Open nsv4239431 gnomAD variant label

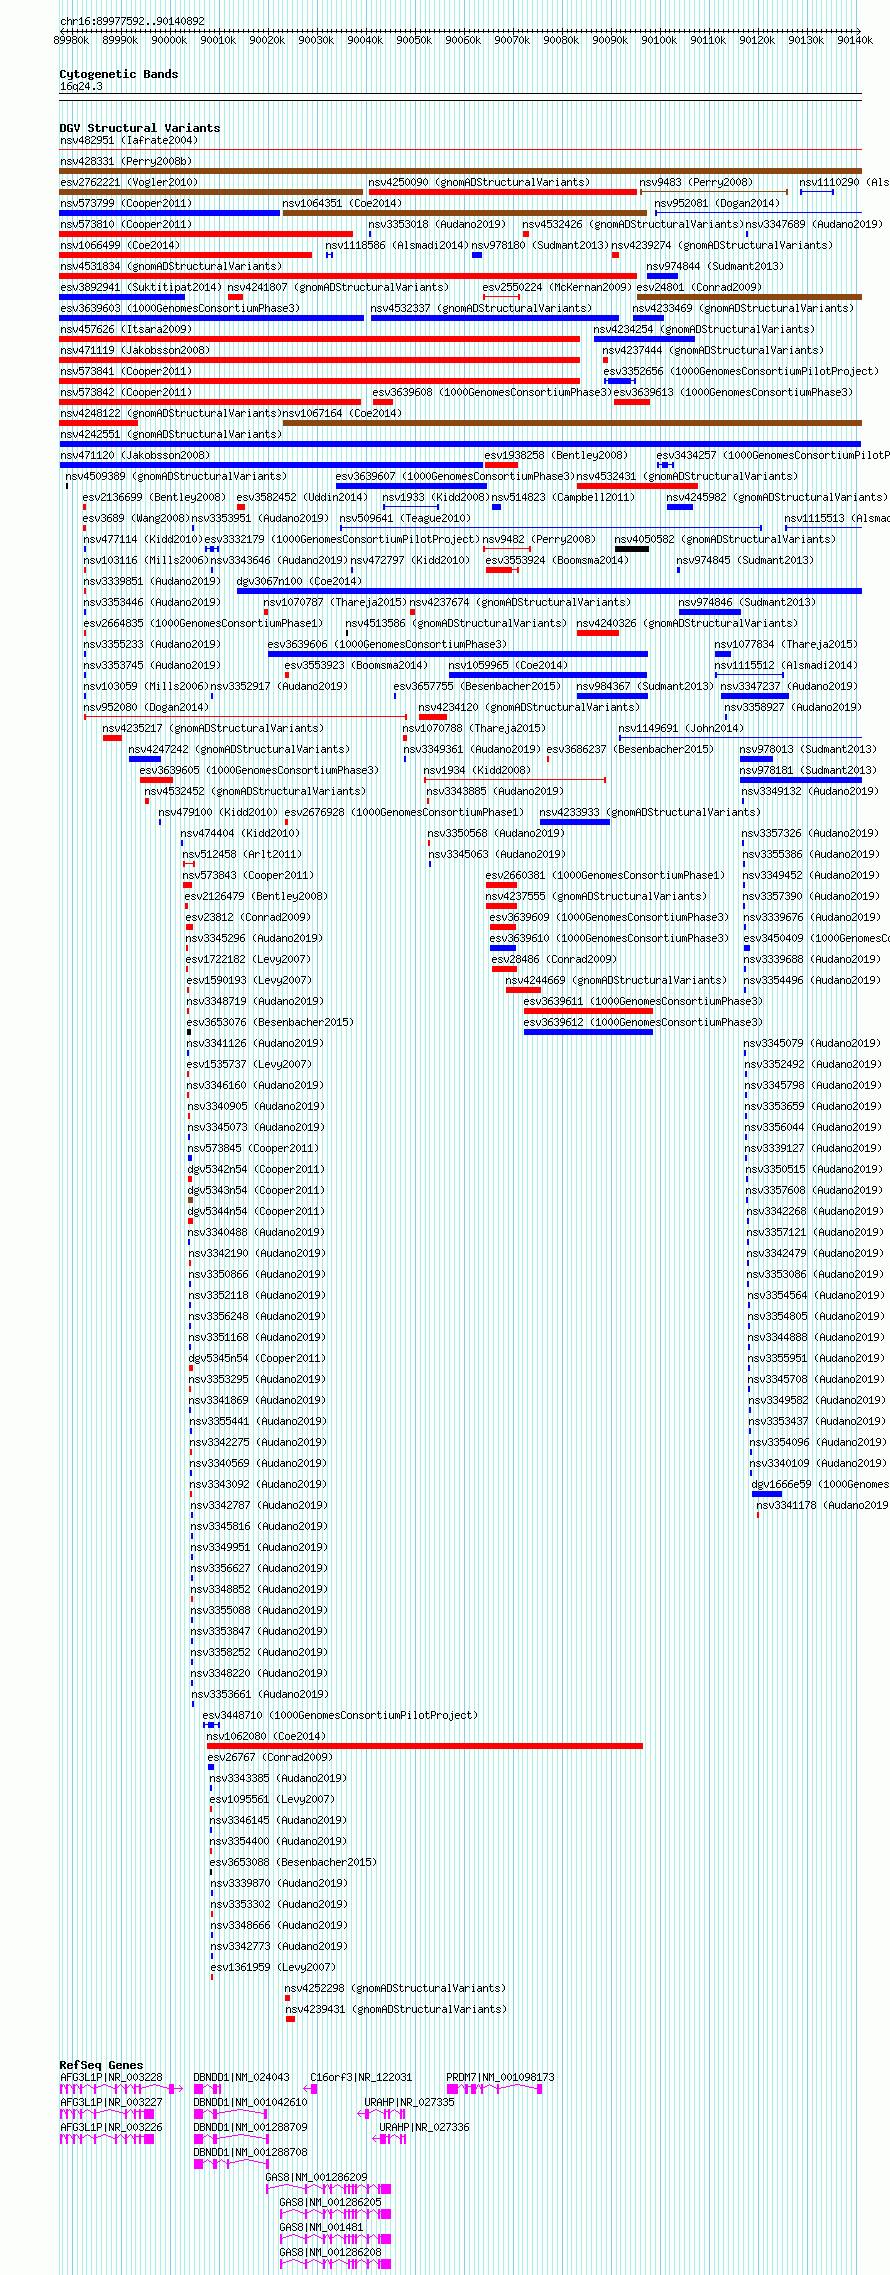396,2009
